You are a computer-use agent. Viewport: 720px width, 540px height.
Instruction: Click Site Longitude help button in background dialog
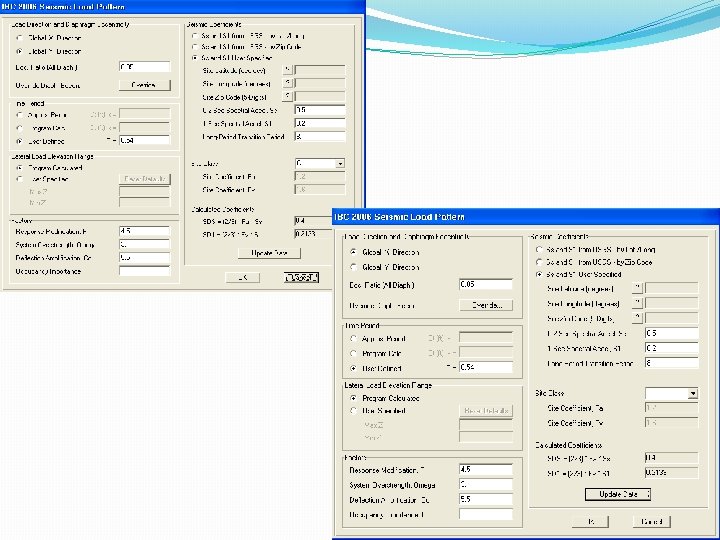(287, 83)
